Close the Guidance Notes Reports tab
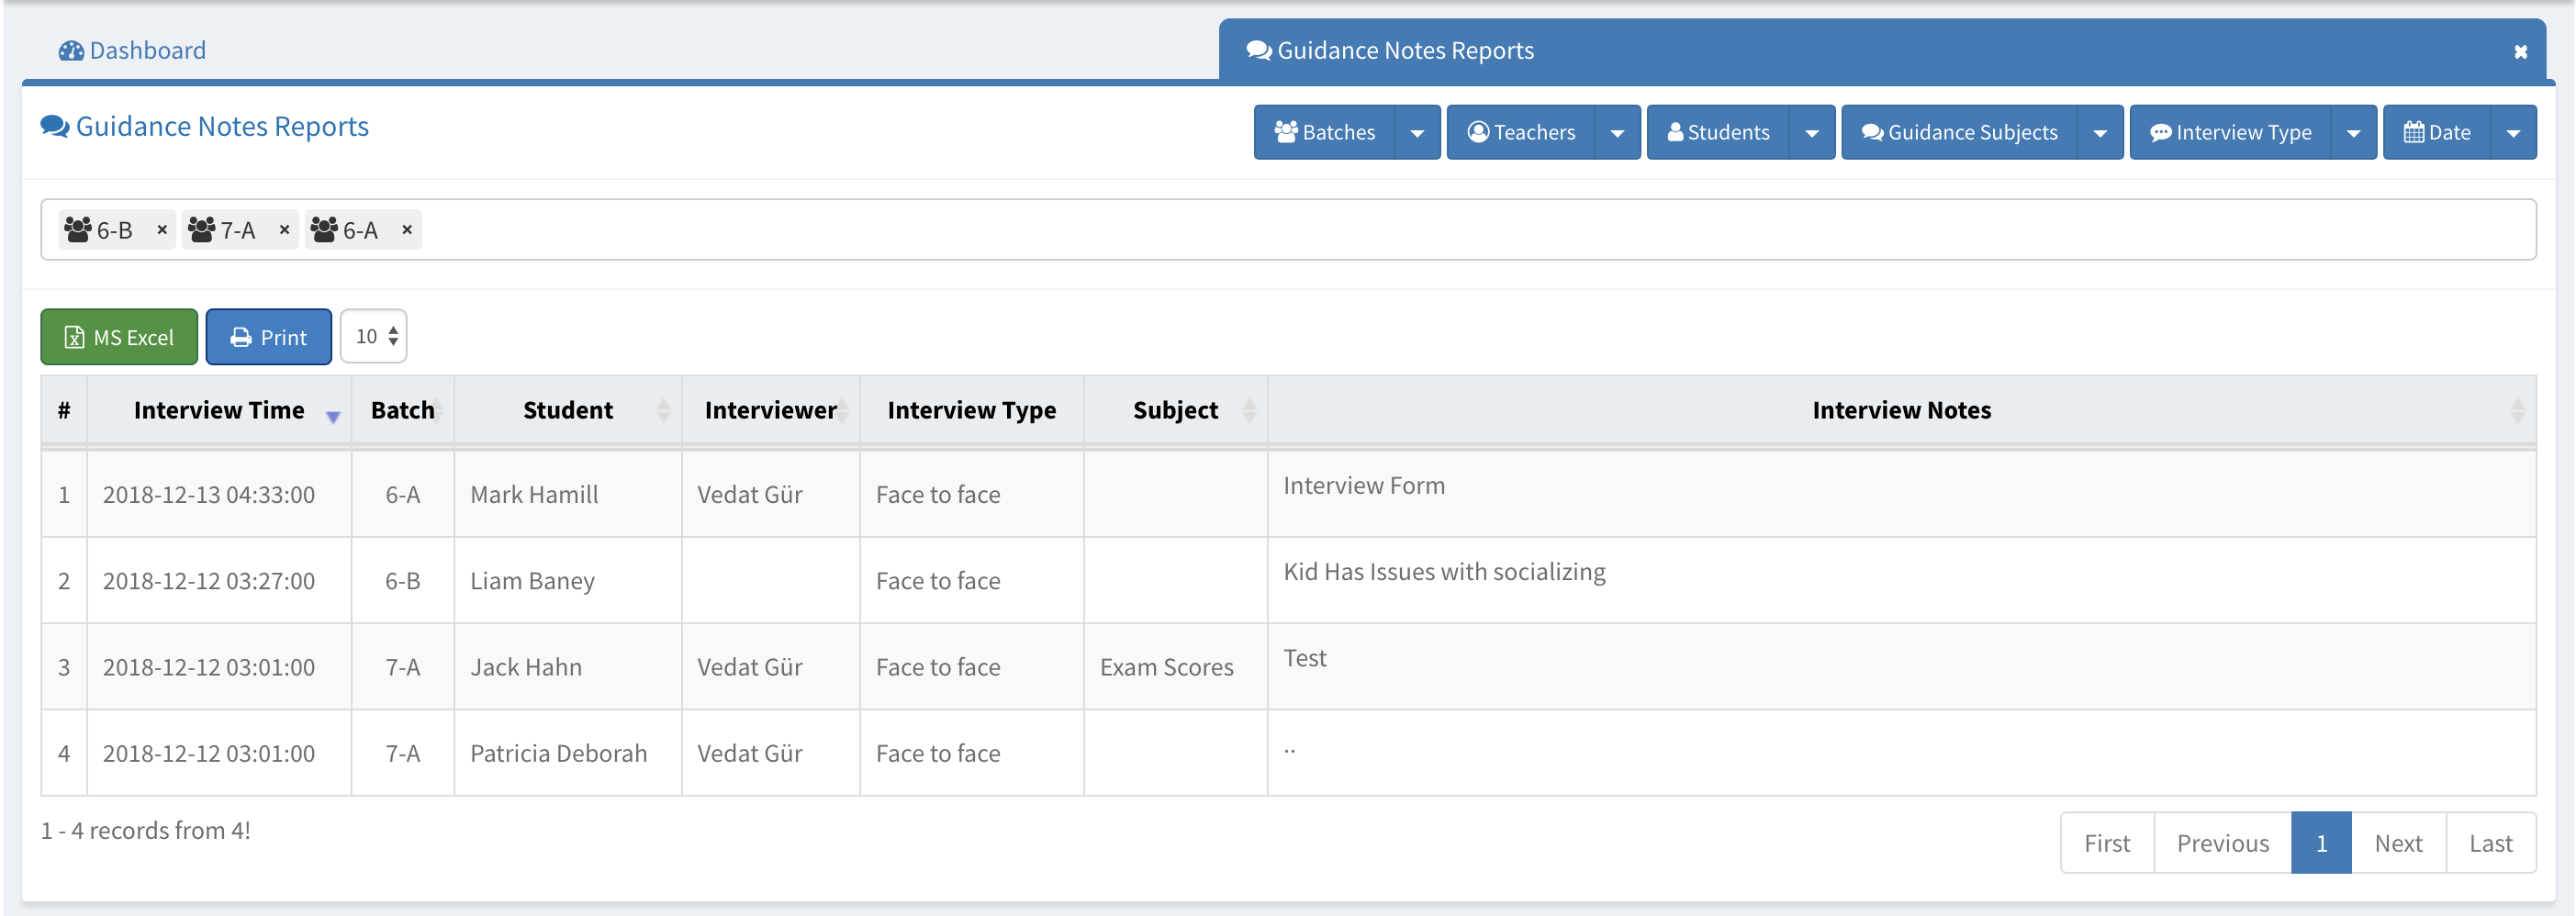This screenshot has height=916, width=2576. (2520, 52)
